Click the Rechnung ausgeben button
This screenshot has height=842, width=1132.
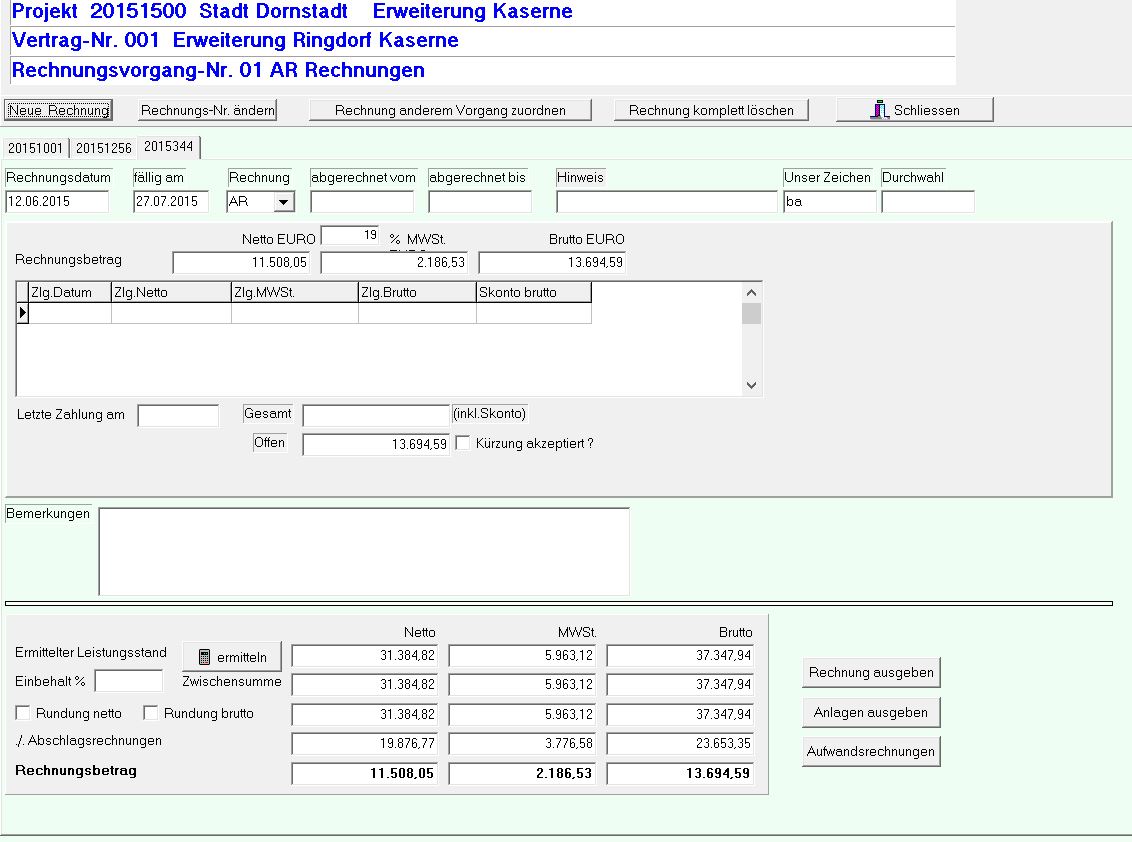[x=871, y=673]
